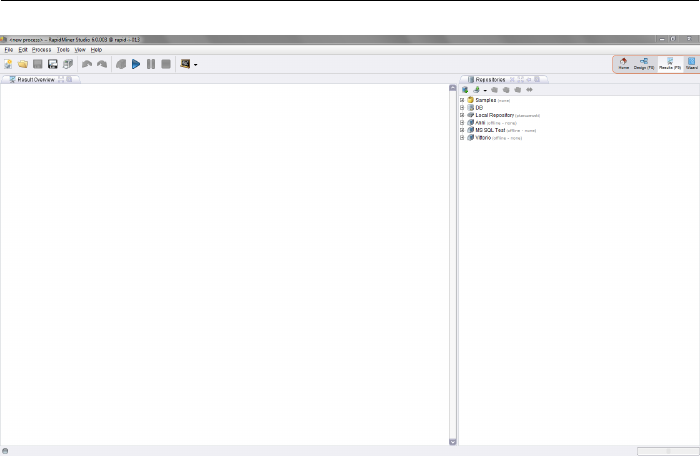700x456 pixels.
Task: Stop the process execution
Action: pos(166,64)
